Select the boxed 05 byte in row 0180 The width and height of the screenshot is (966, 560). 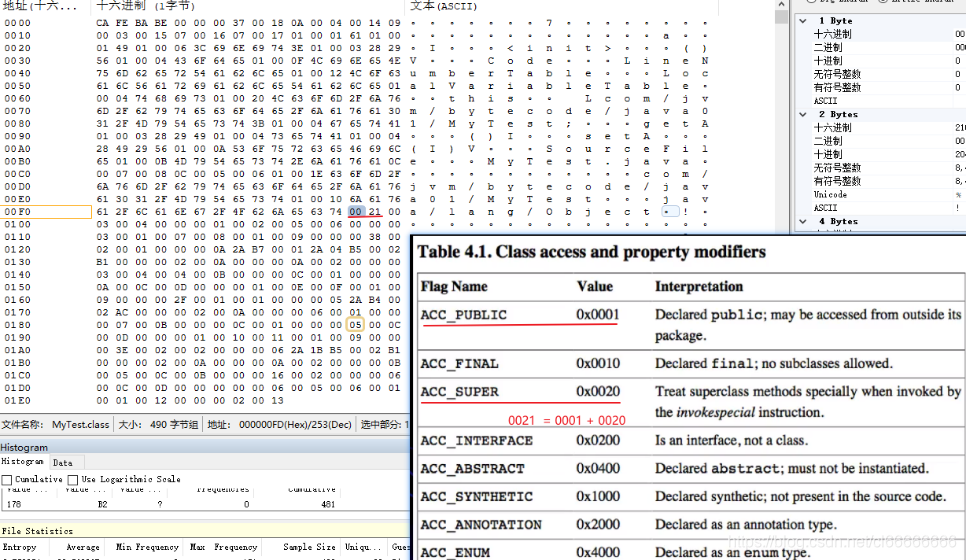pyautogui.click(x=355, y=325)
